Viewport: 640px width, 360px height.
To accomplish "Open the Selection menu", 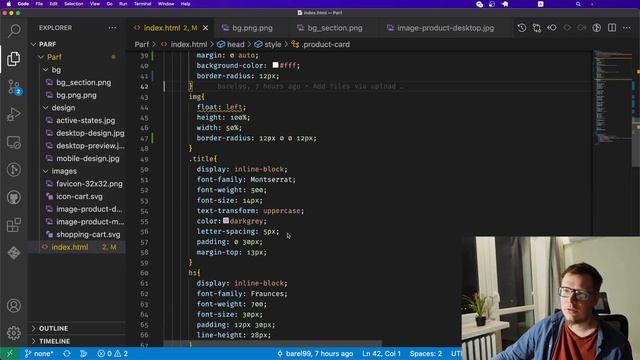I will point(73,4).
